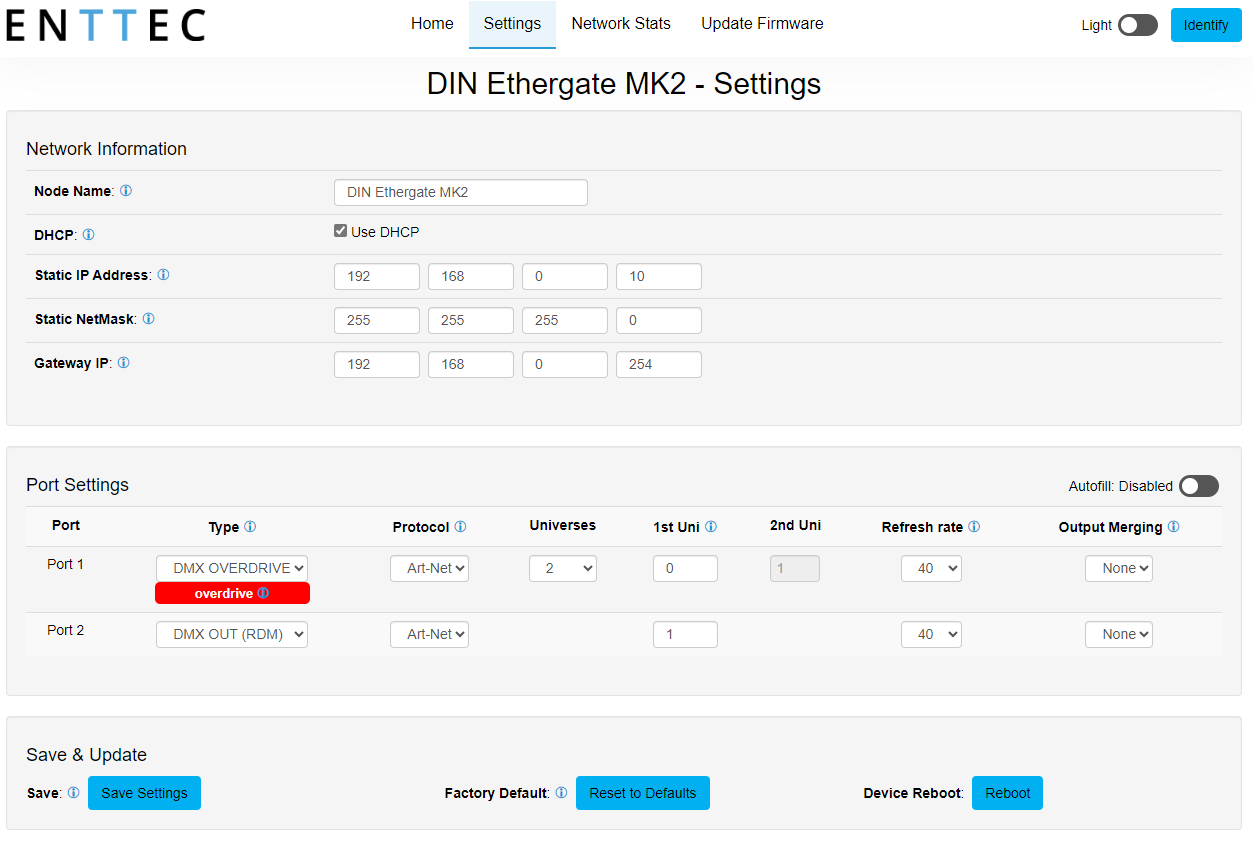1253x842 pixels.
Task: Click the info icon beside Protocol header
Action: pyautogui.click(x=460, y=526)
